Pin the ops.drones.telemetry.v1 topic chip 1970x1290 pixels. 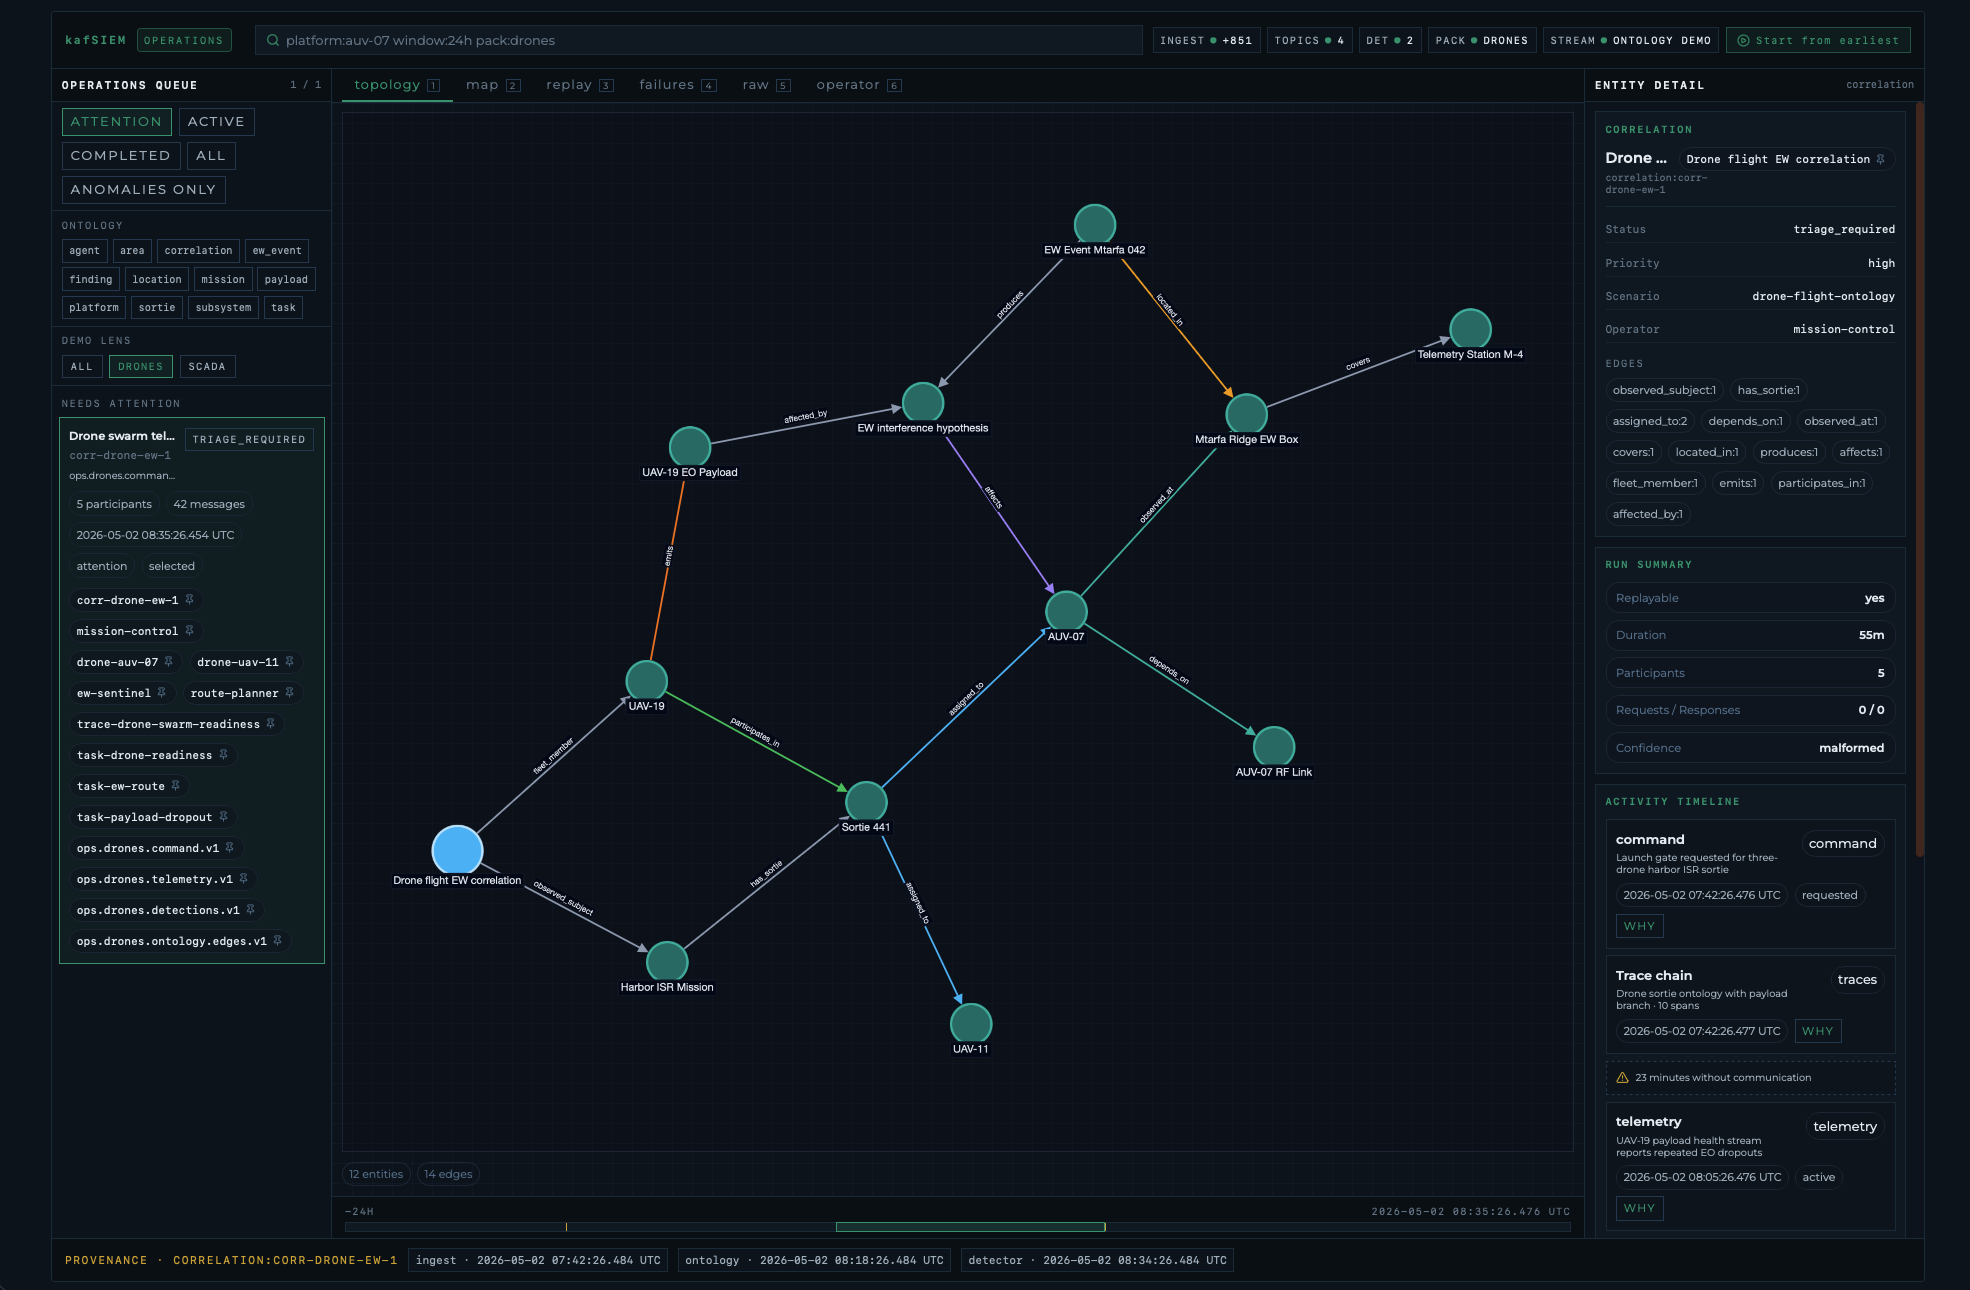(x=244, y=879)
